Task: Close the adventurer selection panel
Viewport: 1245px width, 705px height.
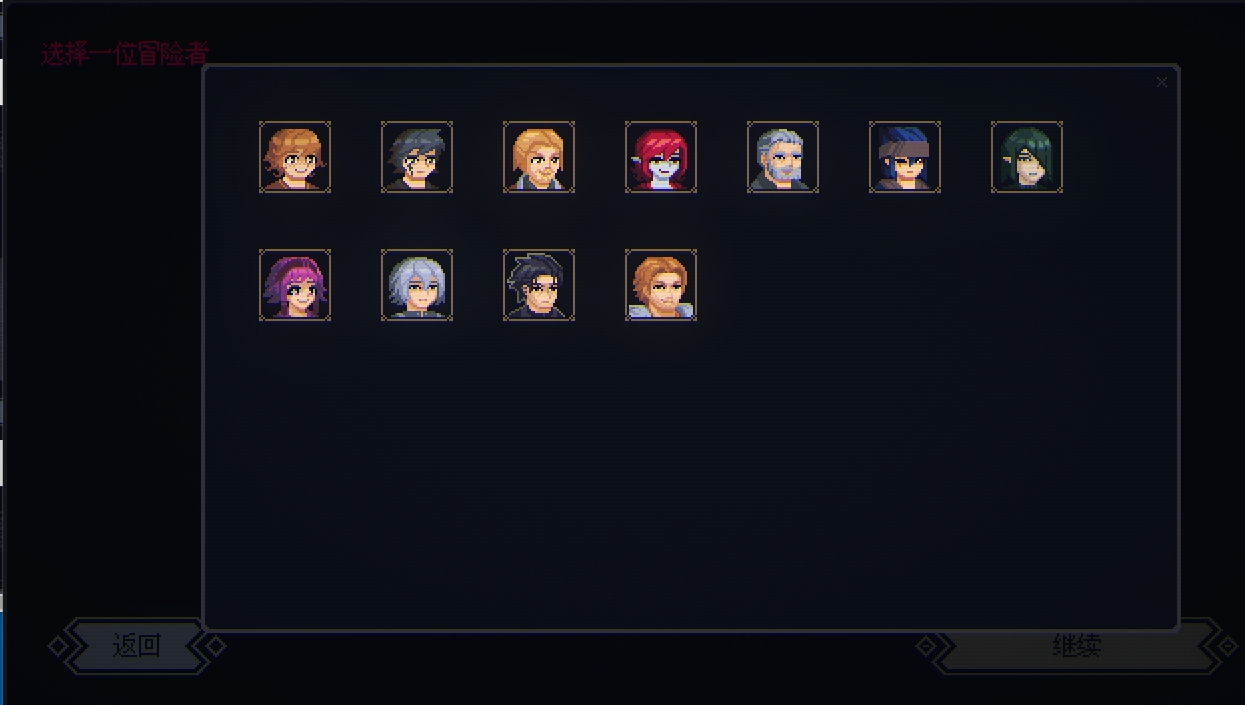Action: pyautogui.click(x=1161, y=82)
